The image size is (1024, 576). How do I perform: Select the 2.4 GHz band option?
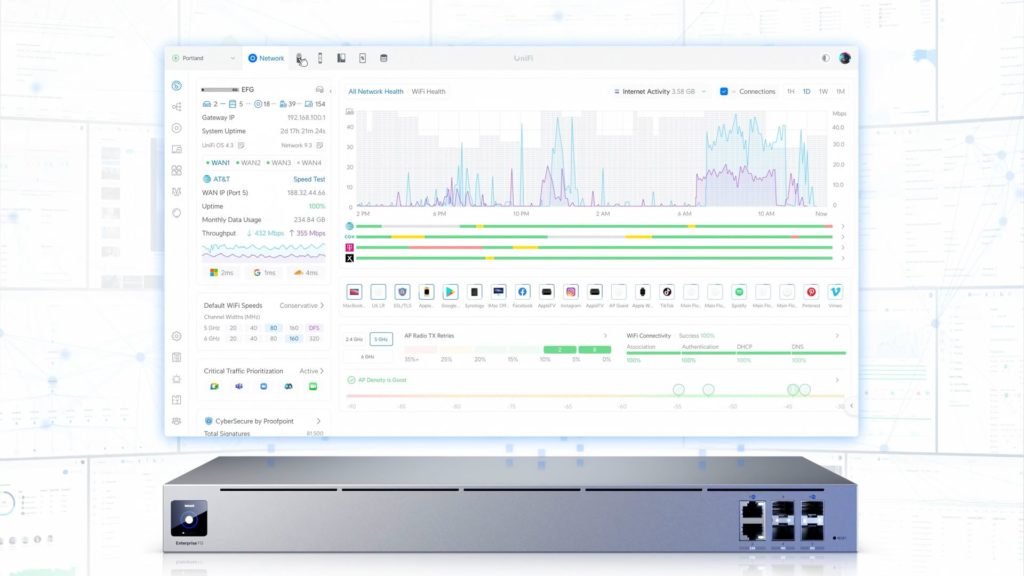click(355, 340)
